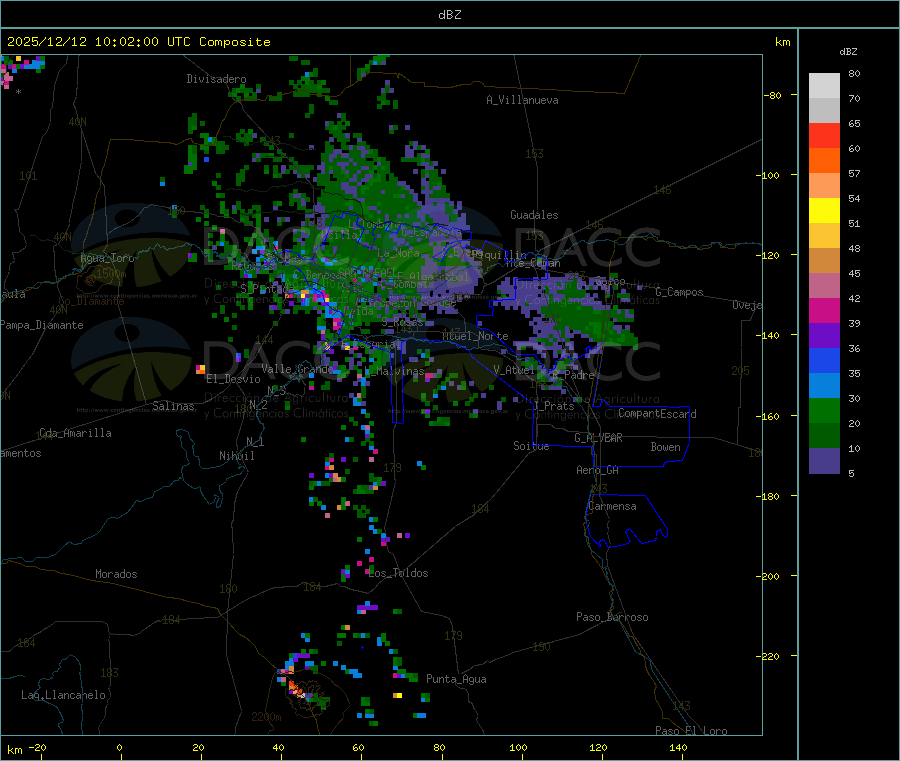Click the 100 km bottom axis label
The height and width of the screenshot is (761, 900).
pyautogui.click(x=518, y=747)
